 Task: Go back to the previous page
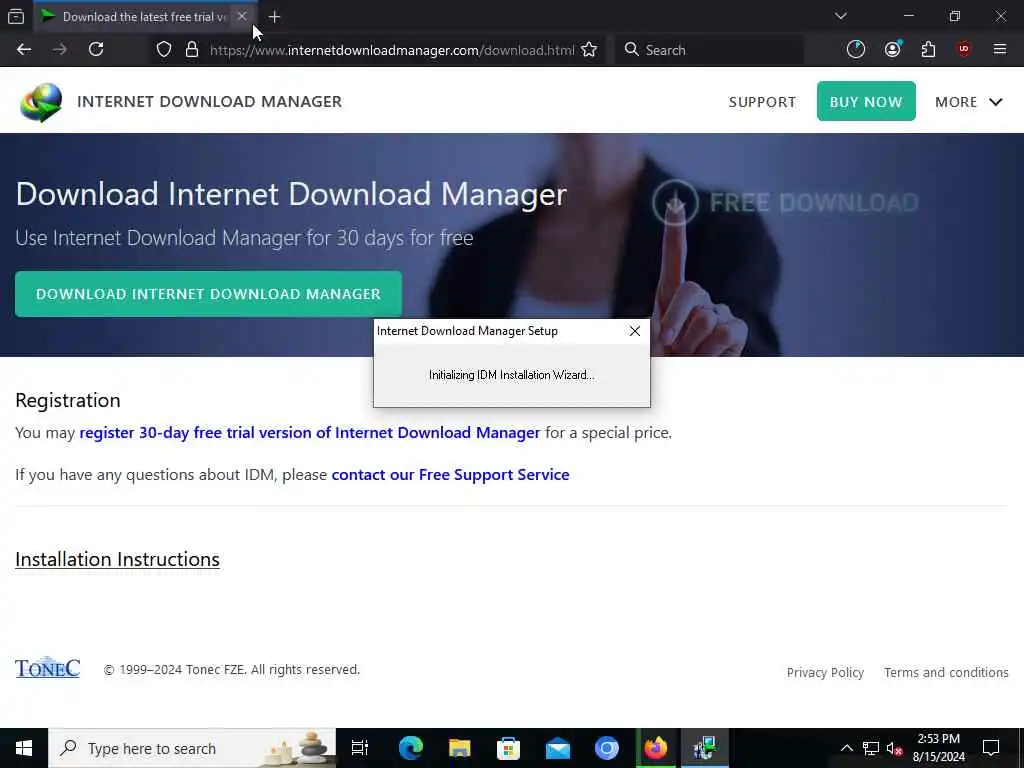coord(24,50)
